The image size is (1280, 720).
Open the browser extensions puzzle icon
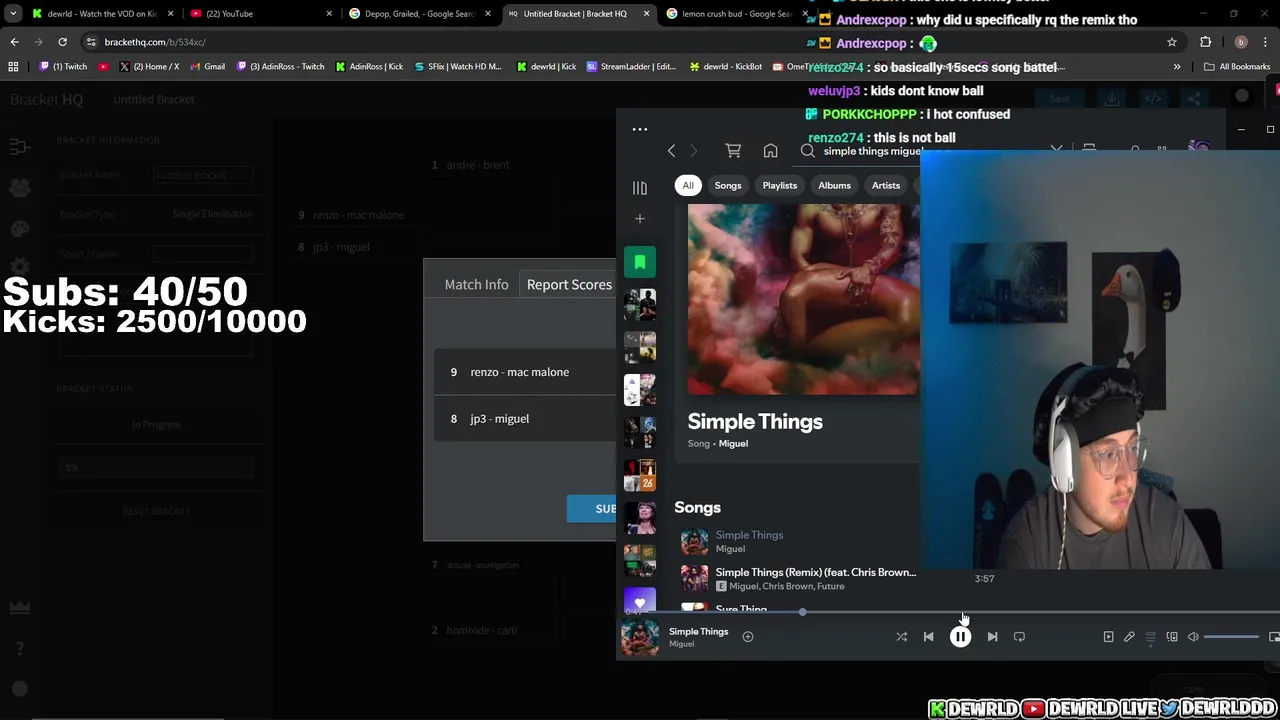(1205, 42)
